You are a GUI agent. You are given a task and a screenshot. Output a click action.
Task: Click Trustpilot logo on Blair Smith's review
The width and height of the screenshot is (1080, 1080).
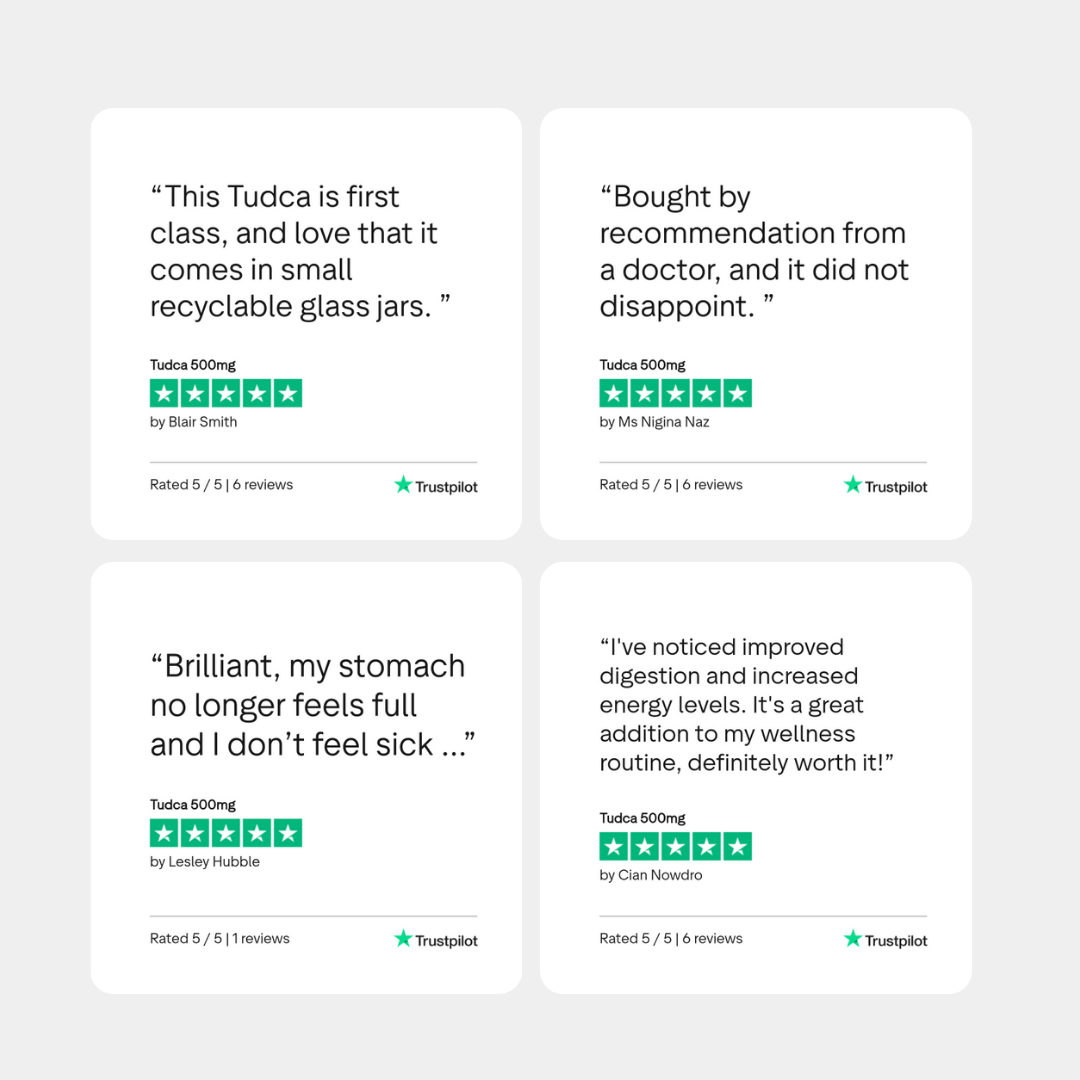(x=436, y=486)
